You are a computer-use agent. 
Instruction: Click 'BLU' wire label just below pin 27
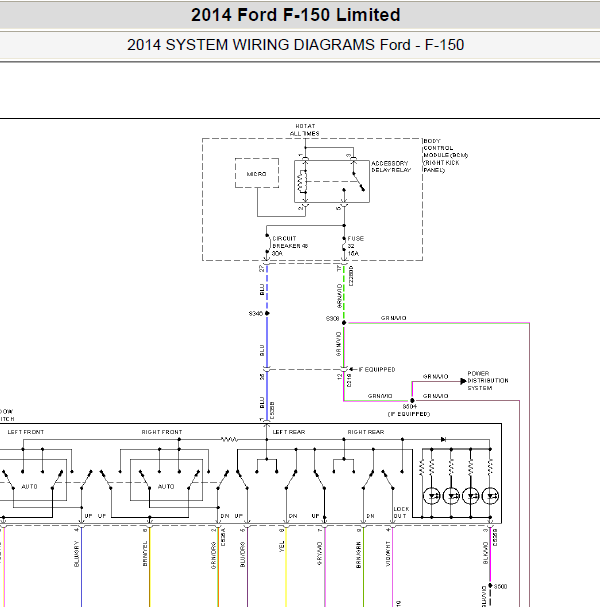click(x=262, y=290)
